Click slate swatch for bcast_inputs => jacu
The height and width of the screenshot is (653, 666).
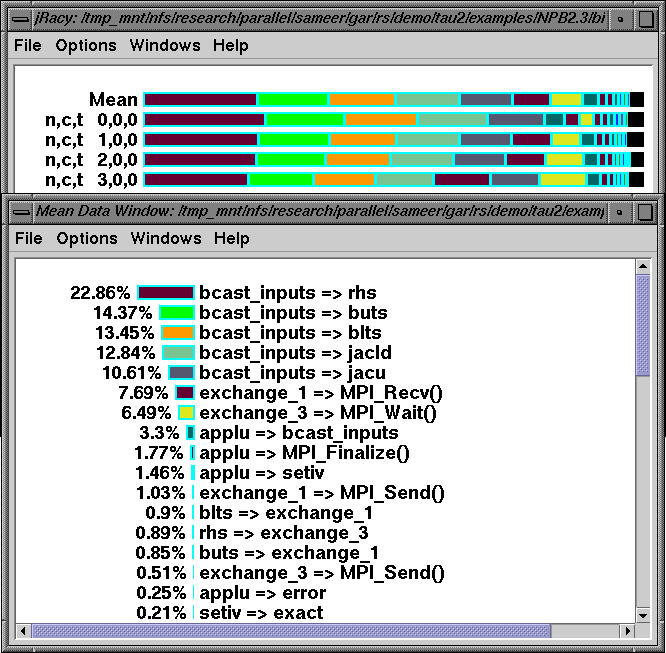[x=181, y=373]
